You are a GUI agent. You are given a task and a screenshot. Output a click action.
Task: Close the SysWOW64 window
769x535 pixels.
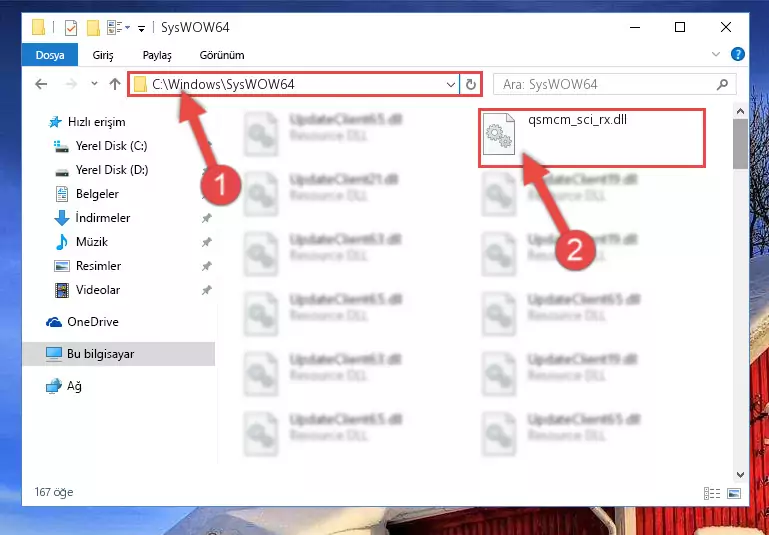tap(726, 27)
